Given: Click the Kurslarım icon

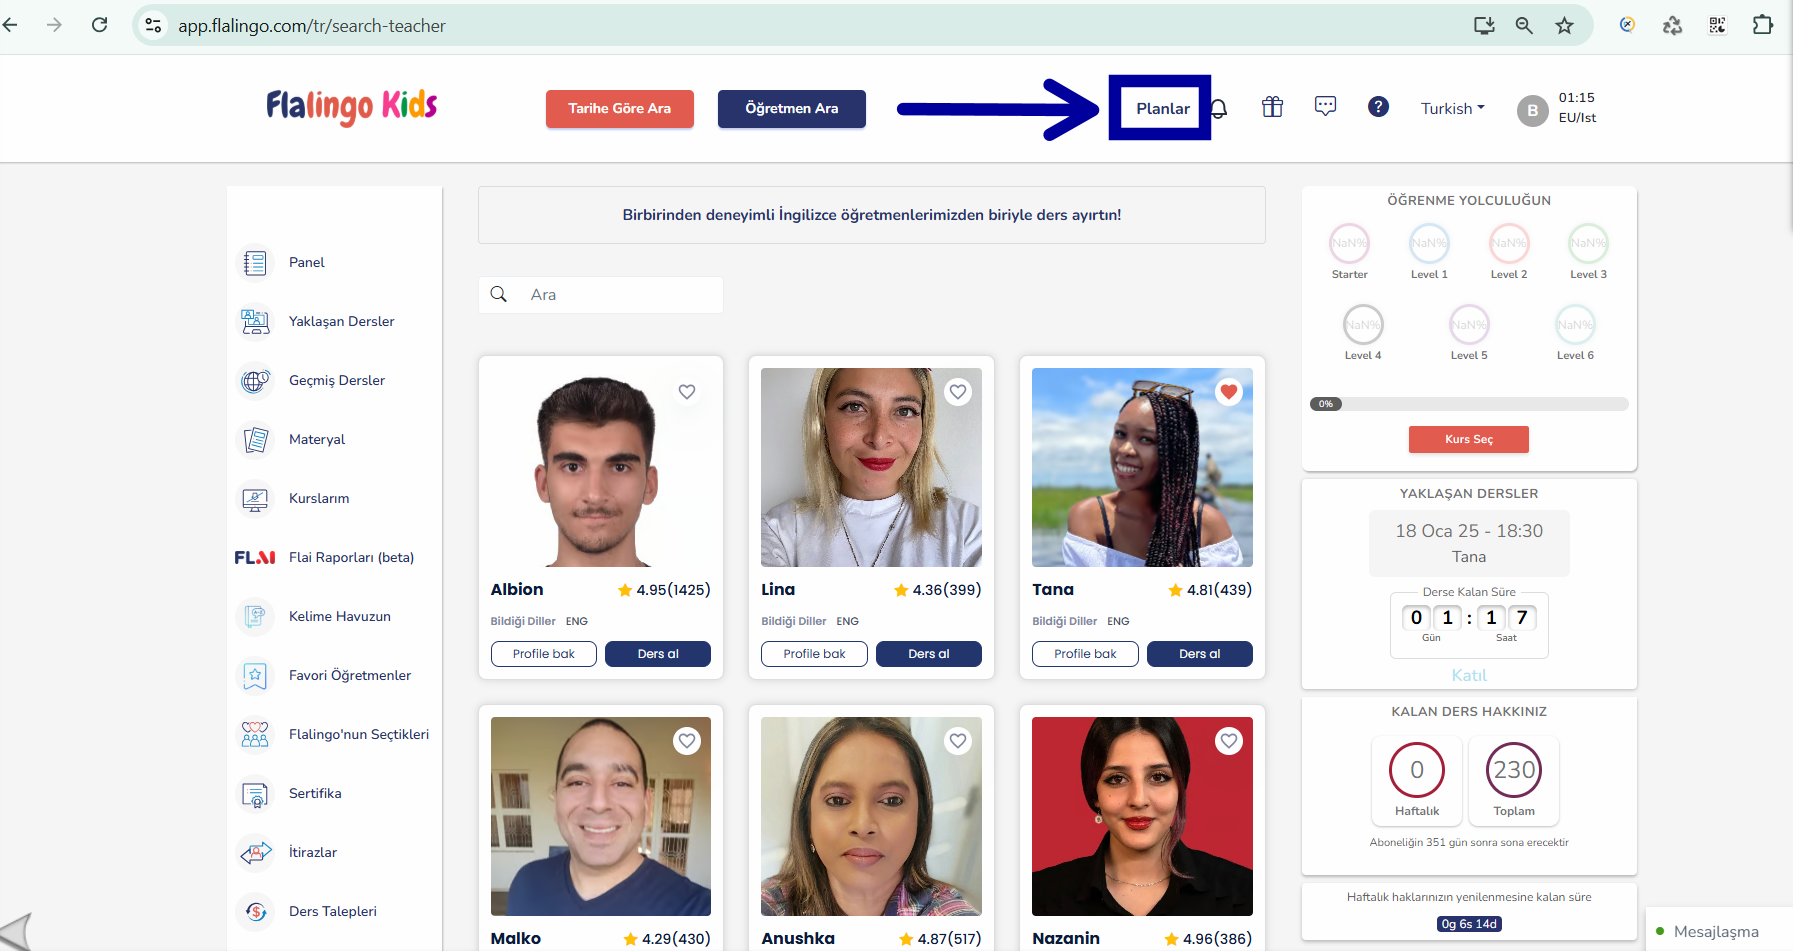Looking at the screenshot, I should (255, 499).
